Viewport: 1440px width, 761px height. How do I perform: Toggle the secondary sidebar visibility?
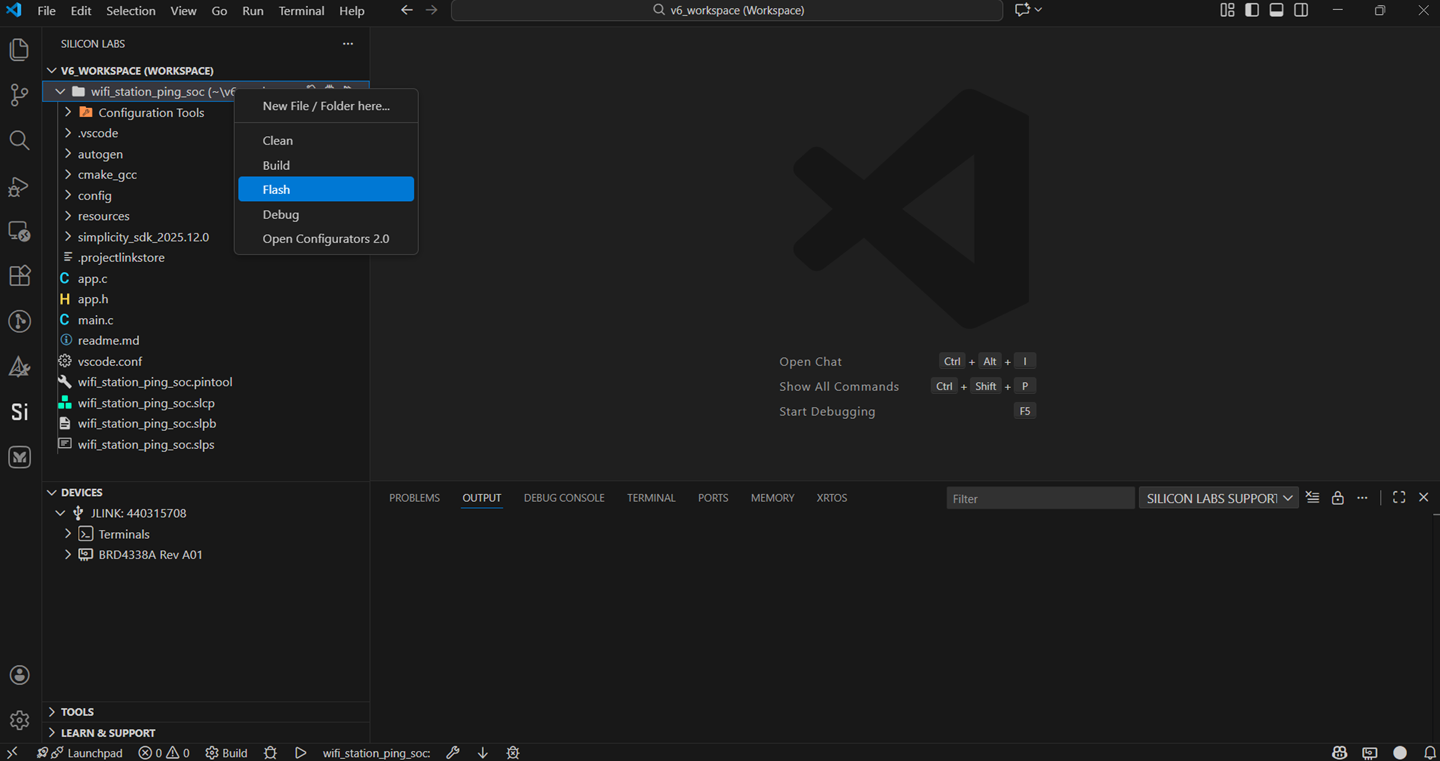point(1300,10)
